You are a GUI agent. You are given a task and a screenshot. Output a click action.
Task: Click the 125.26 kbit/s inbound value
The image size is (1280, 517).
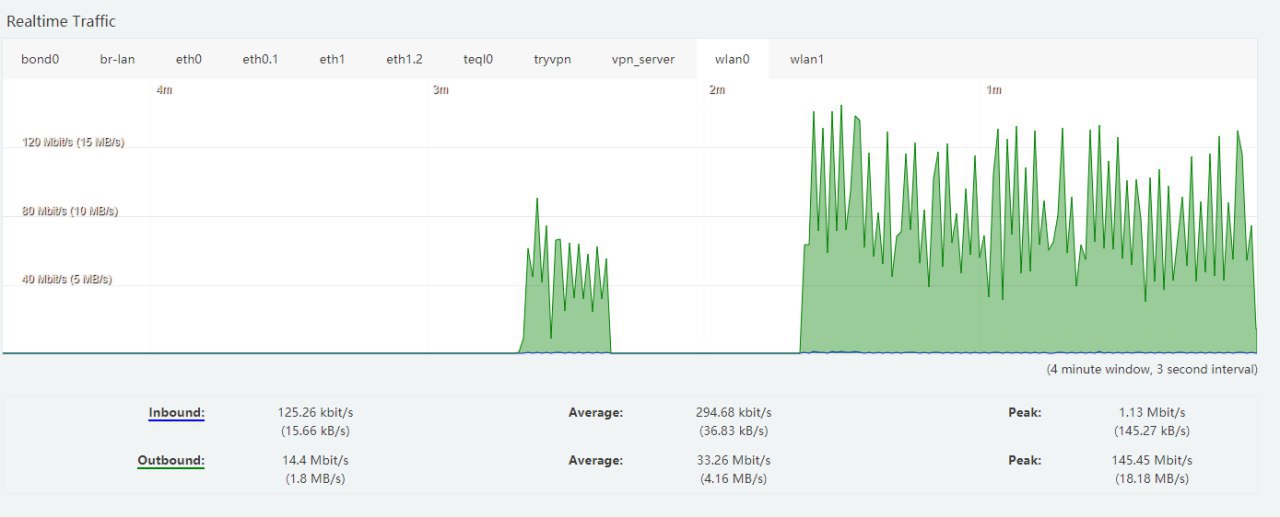tap(313, 412)
